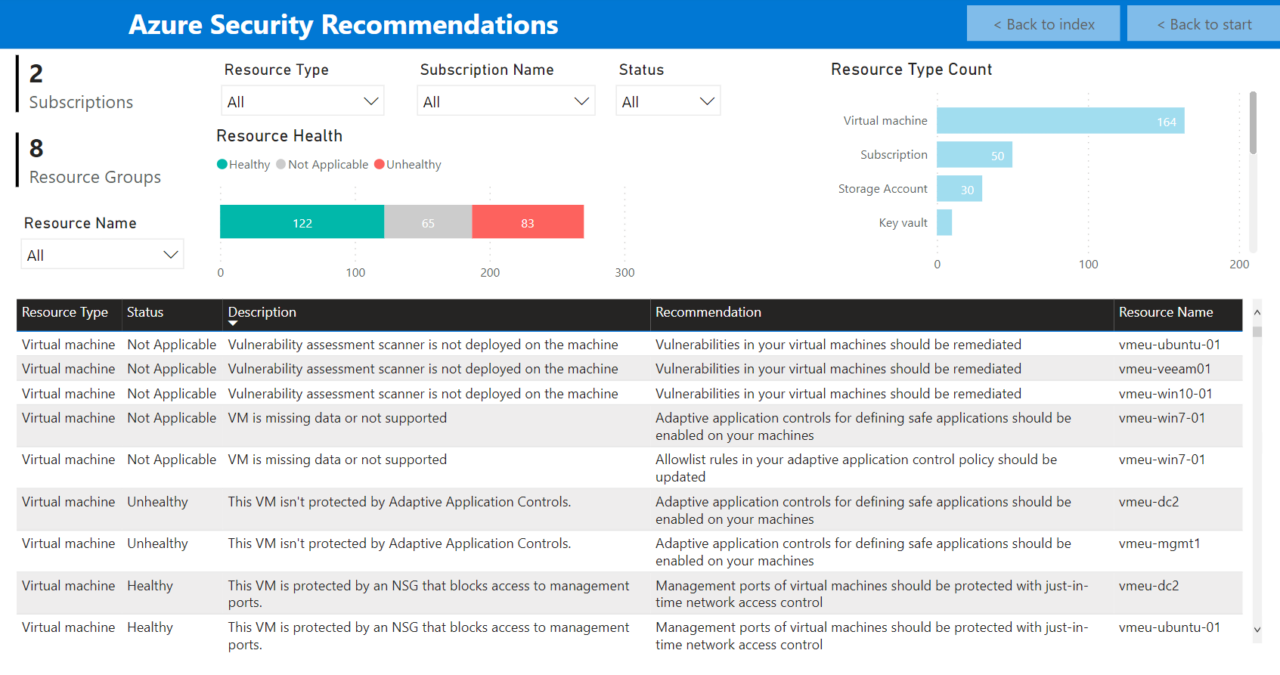1280x675 pixels.
Task: Click the Resource Type Count chart scrollbar thumb
Action: (x=1253, y=123)
